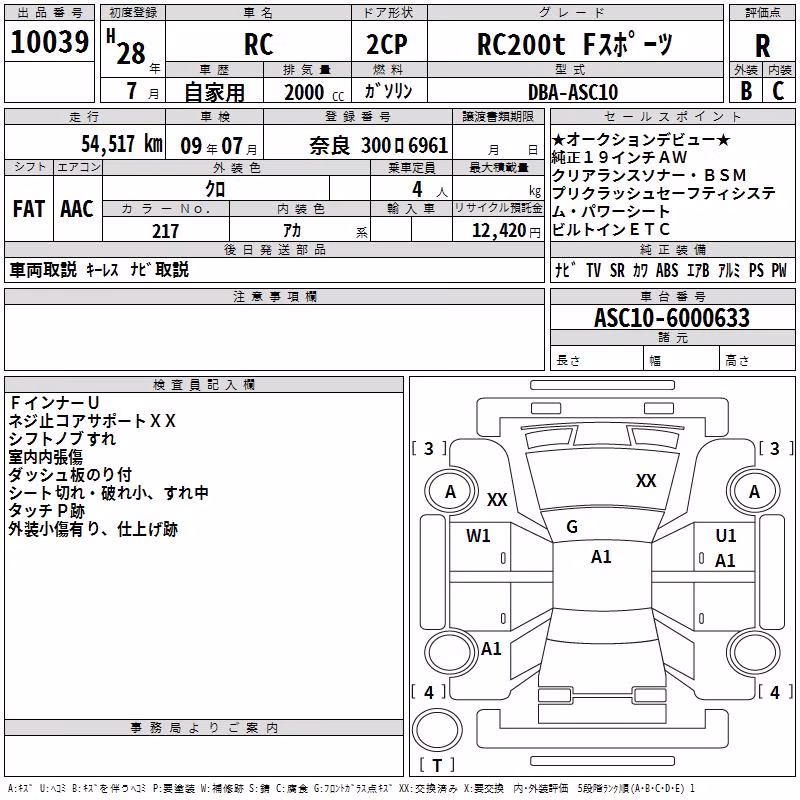Click the vehicle history 自家用

(214, 92)
